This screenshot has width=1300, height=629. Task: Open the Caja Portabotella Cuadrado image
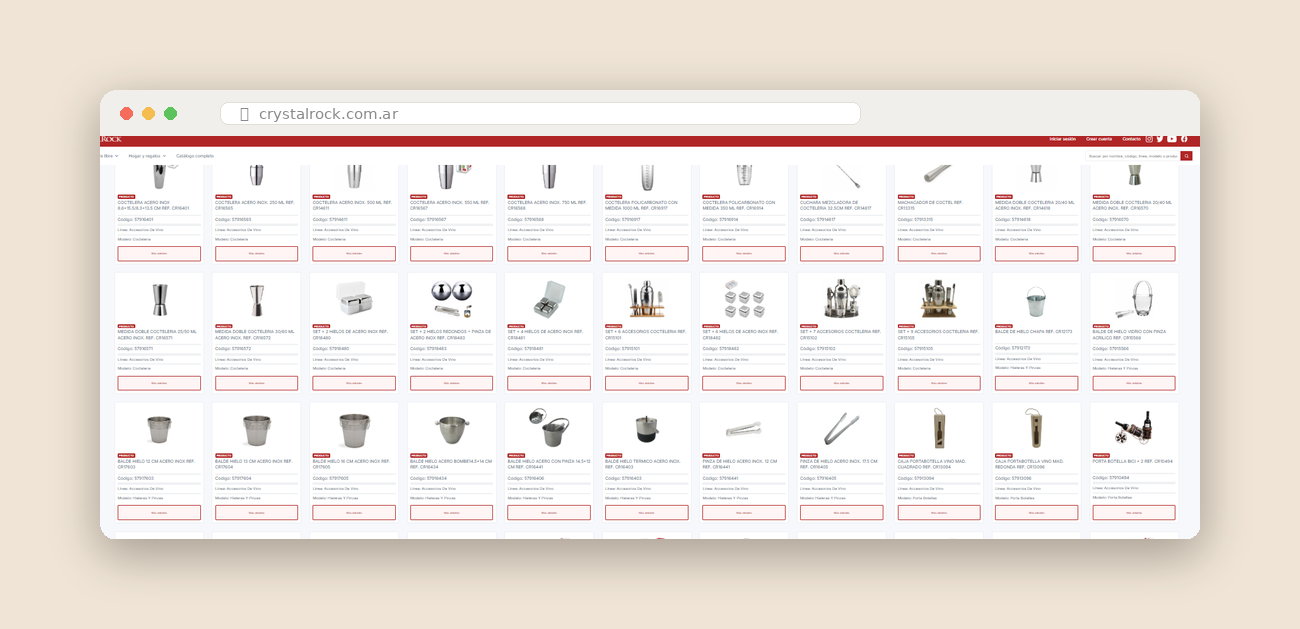(939, 428)
